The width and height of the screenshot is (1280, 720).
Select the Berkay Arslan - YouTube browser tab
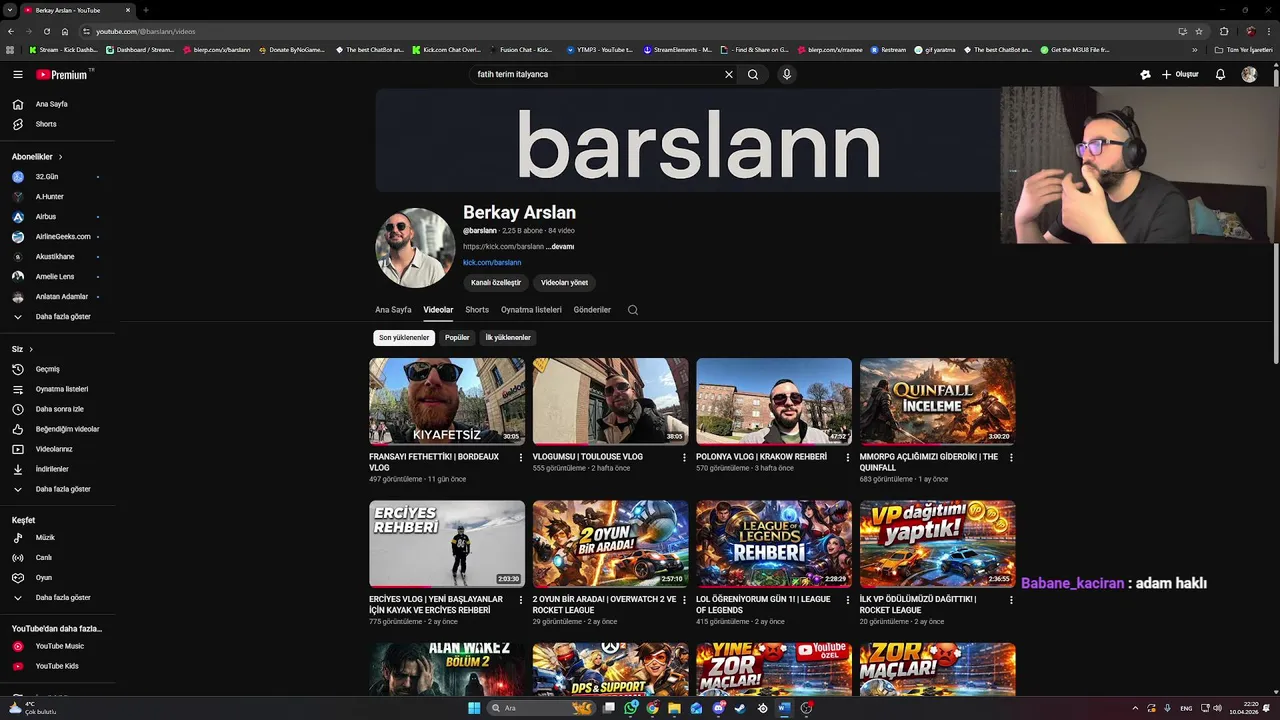pyautogui.click(x=78, y=10)
